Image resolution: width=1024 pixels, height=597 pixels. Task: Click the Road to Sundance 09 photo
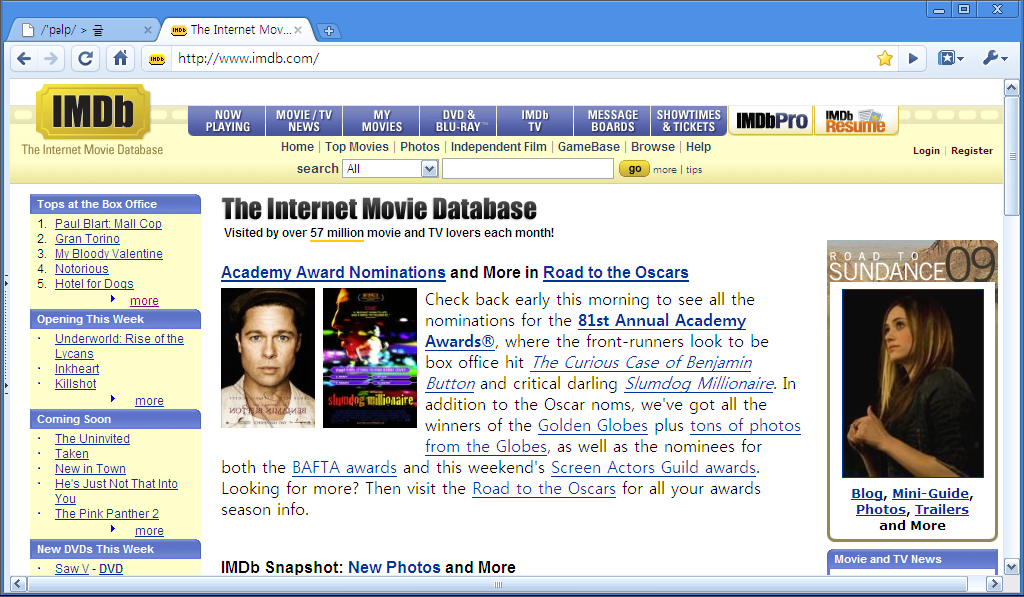(912, 383)
